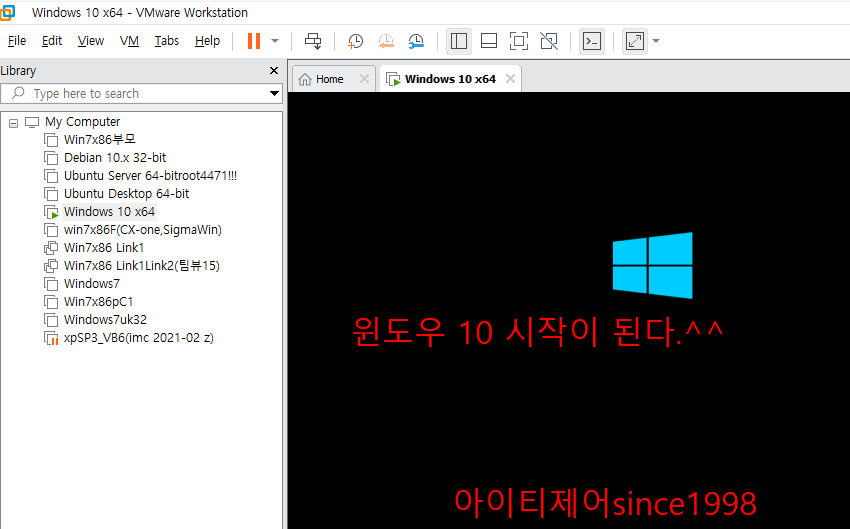This screenshot has width=850, height=529.
Task: Collapse the My Computer tree node
Action: [14, 123]
